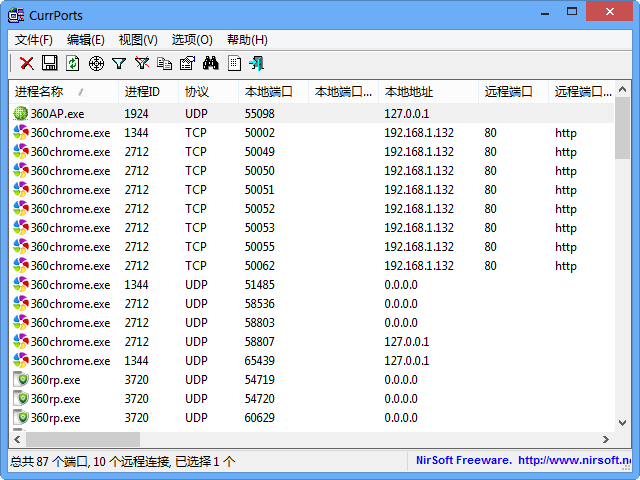Click the properties icon in toolbar
Screen dimensions: 640x480
(187, 63)
